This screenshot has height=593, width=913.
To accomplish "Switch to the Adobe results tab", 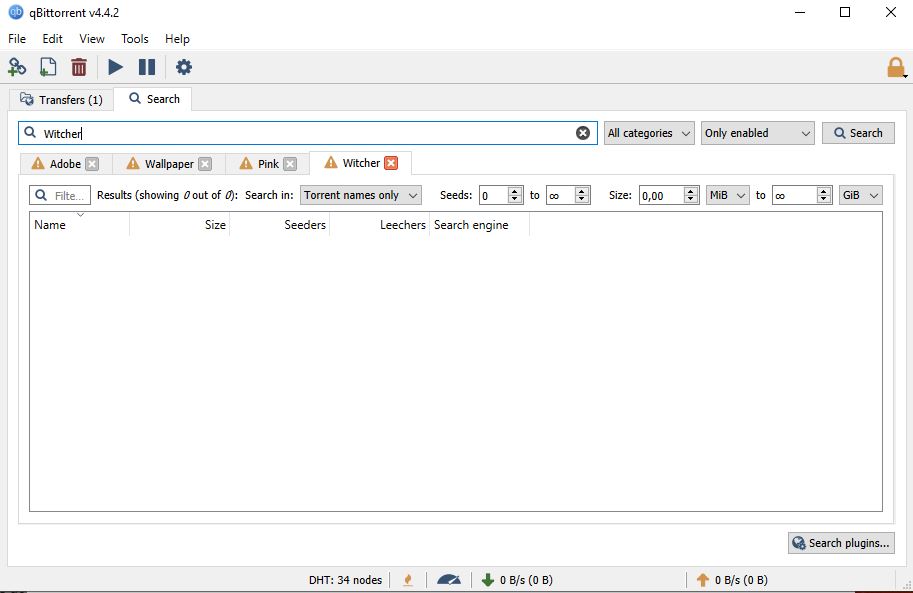I will click(65, 164).
